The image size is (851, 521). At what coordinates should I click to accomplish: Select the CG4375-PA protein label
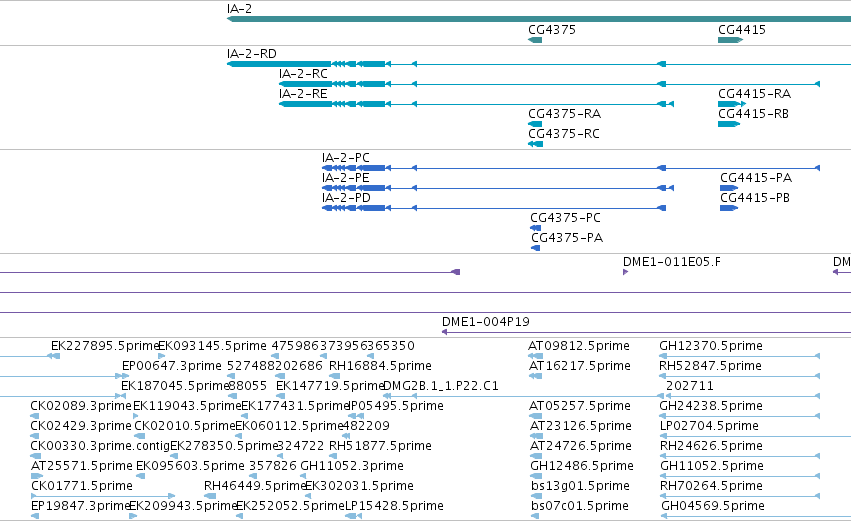coord(567,238)
